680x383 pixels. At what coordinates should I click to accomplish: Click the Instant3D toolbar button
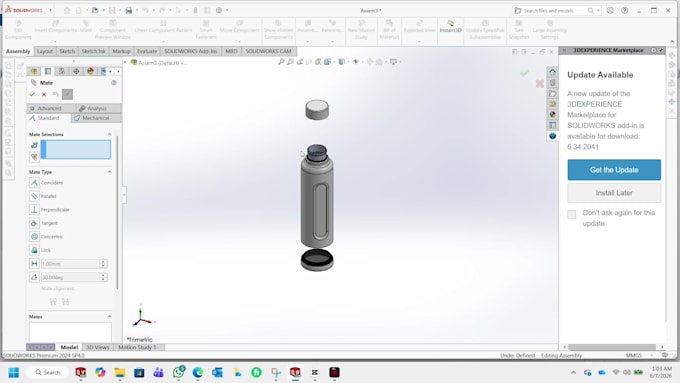[x=451, y=27]
